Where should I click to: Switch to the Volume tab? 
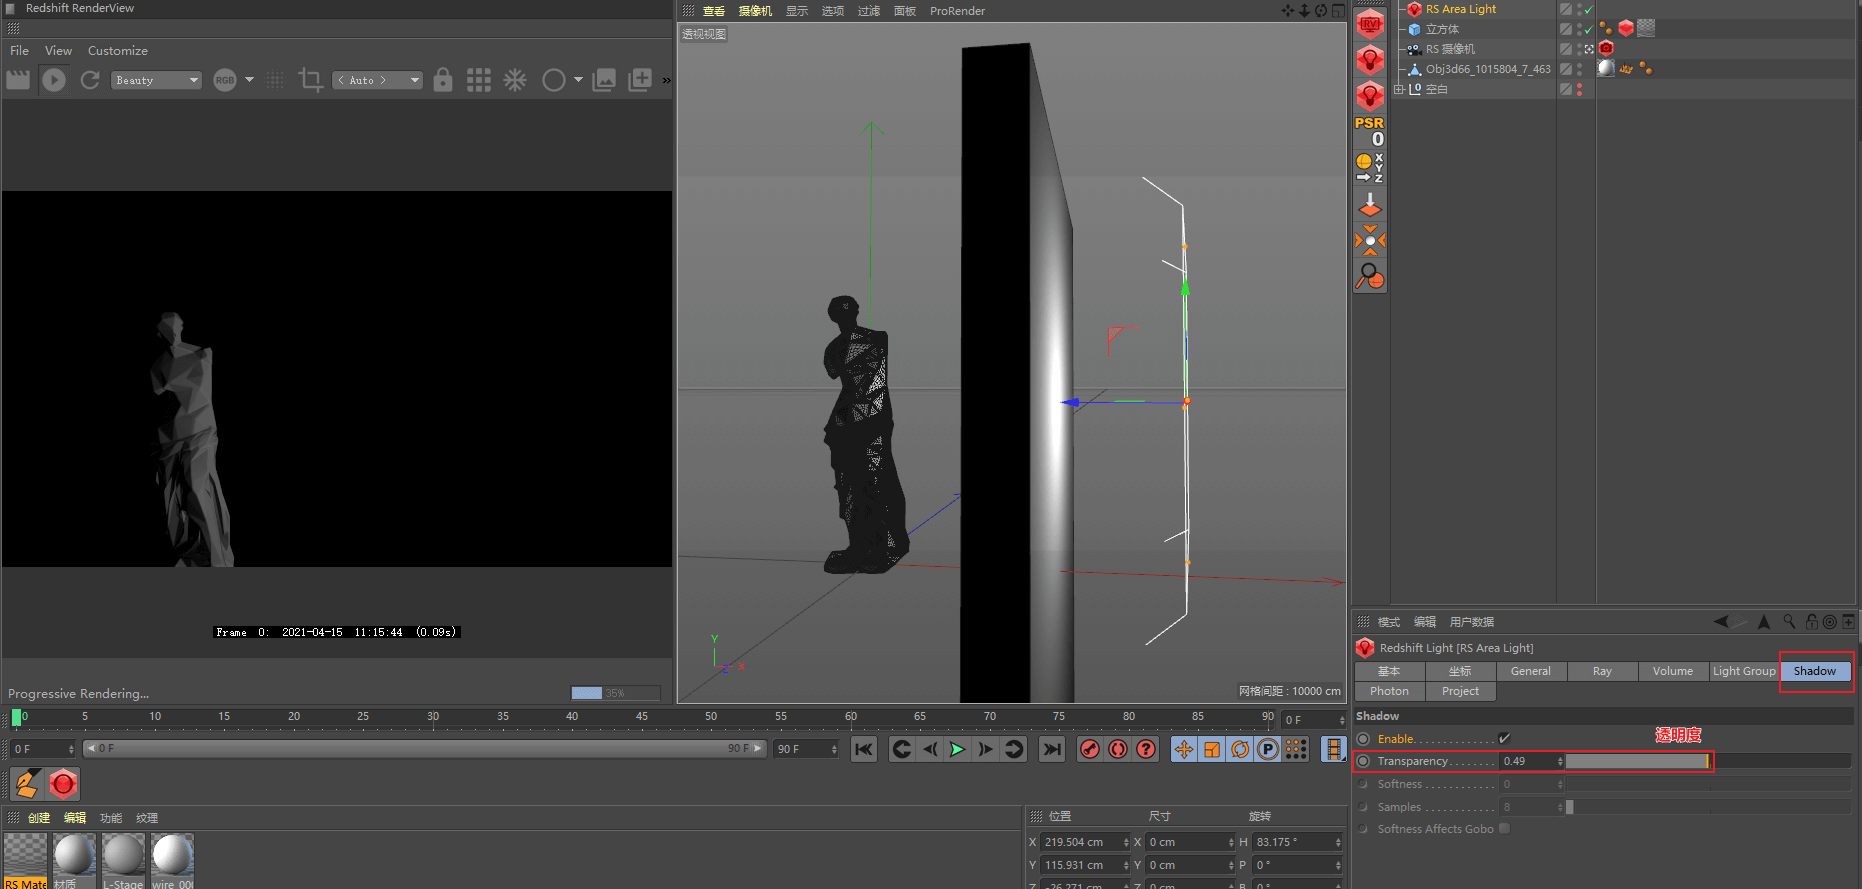(1673, 671)
